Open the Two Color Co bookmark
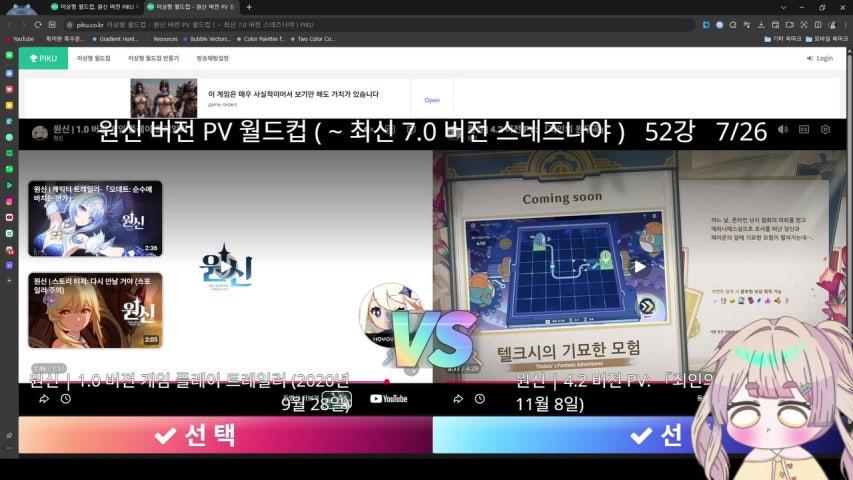Image resolution: width=853 pixels, height=480 pixels. [313, 39]
